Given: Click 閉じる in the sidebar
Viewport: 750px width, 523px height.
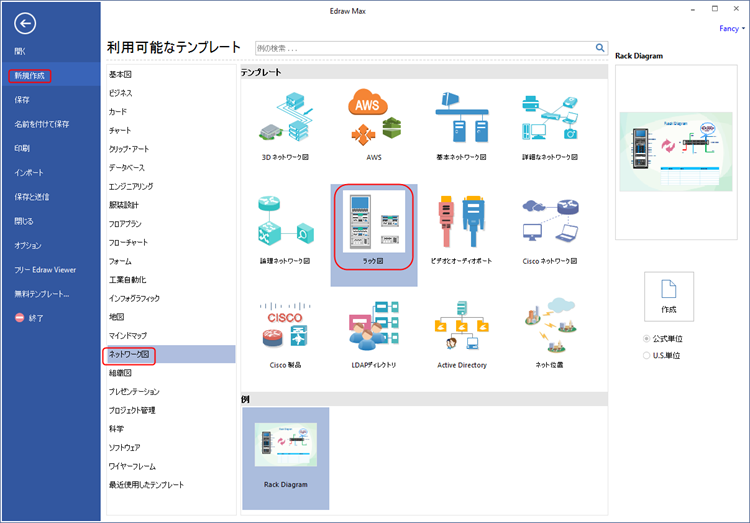Looking at the screenshot, I should (x=24, y=221).
